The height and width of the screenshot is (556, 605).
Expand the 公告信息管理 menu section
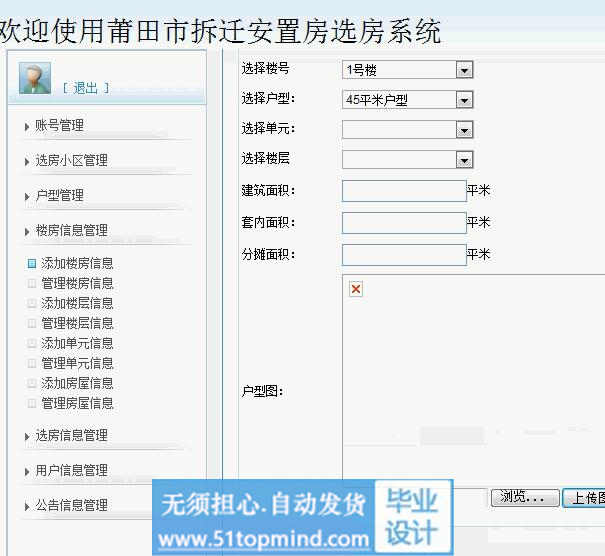[x=71, y=505]
